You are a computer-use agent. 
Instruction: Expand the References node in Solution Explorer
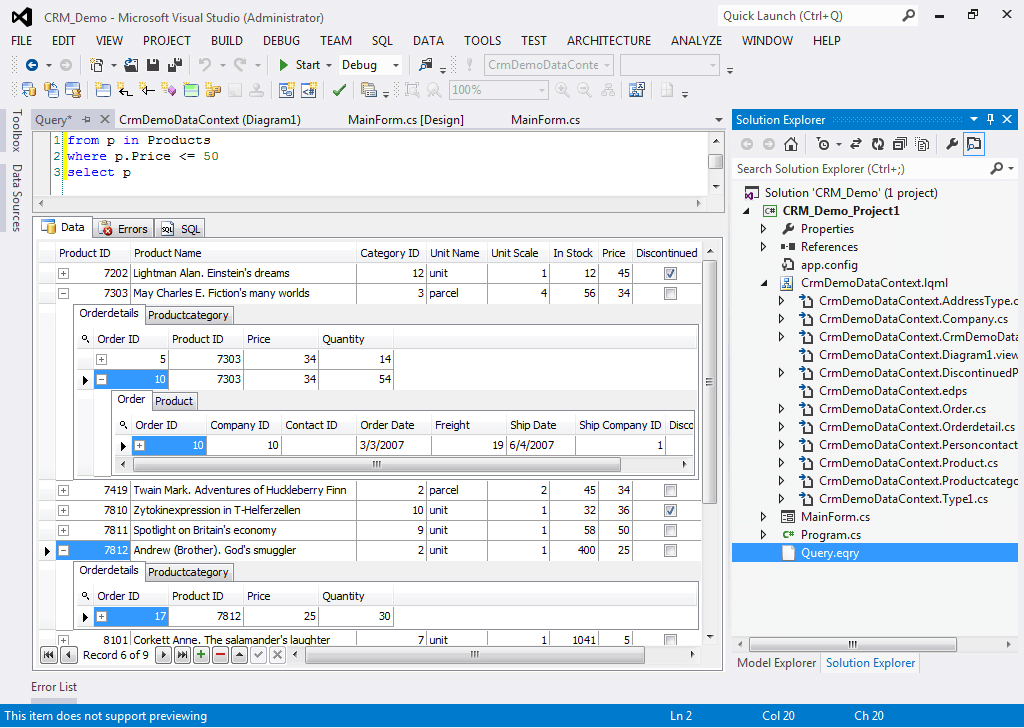763,247
